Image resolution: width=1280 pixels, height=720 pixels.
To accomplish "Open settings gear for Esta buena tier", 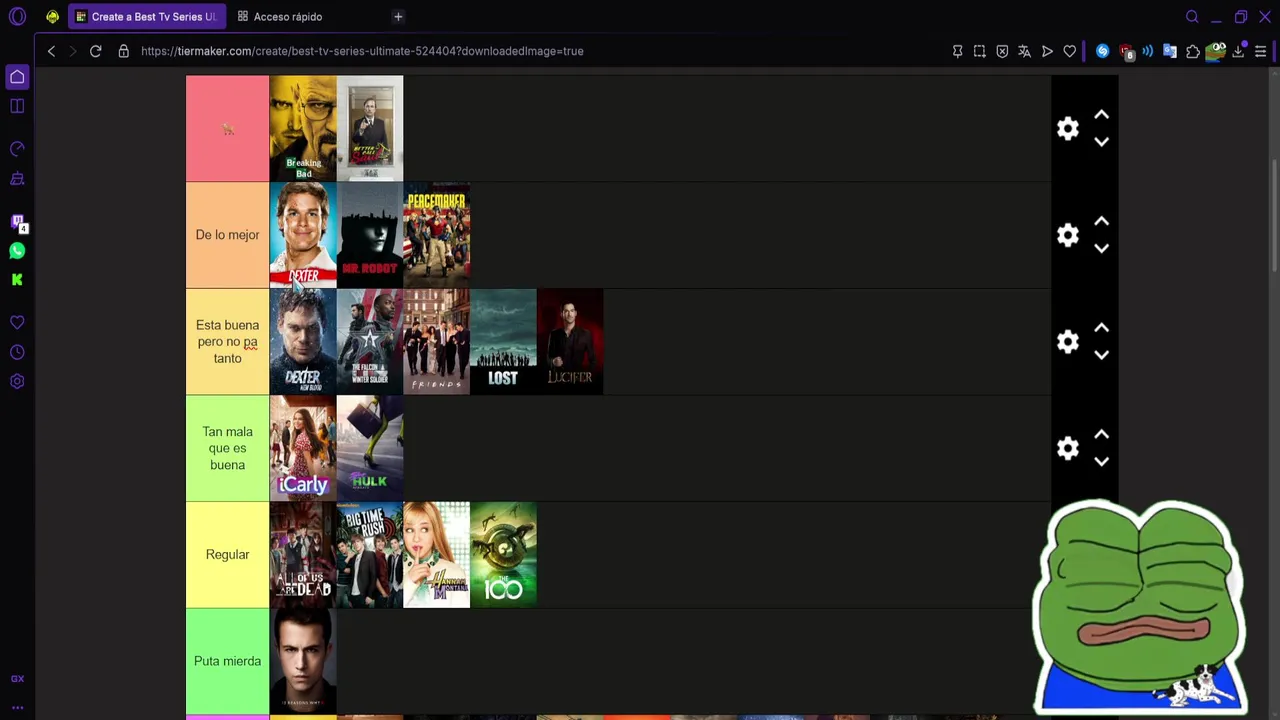I will tap(1068, 342).
